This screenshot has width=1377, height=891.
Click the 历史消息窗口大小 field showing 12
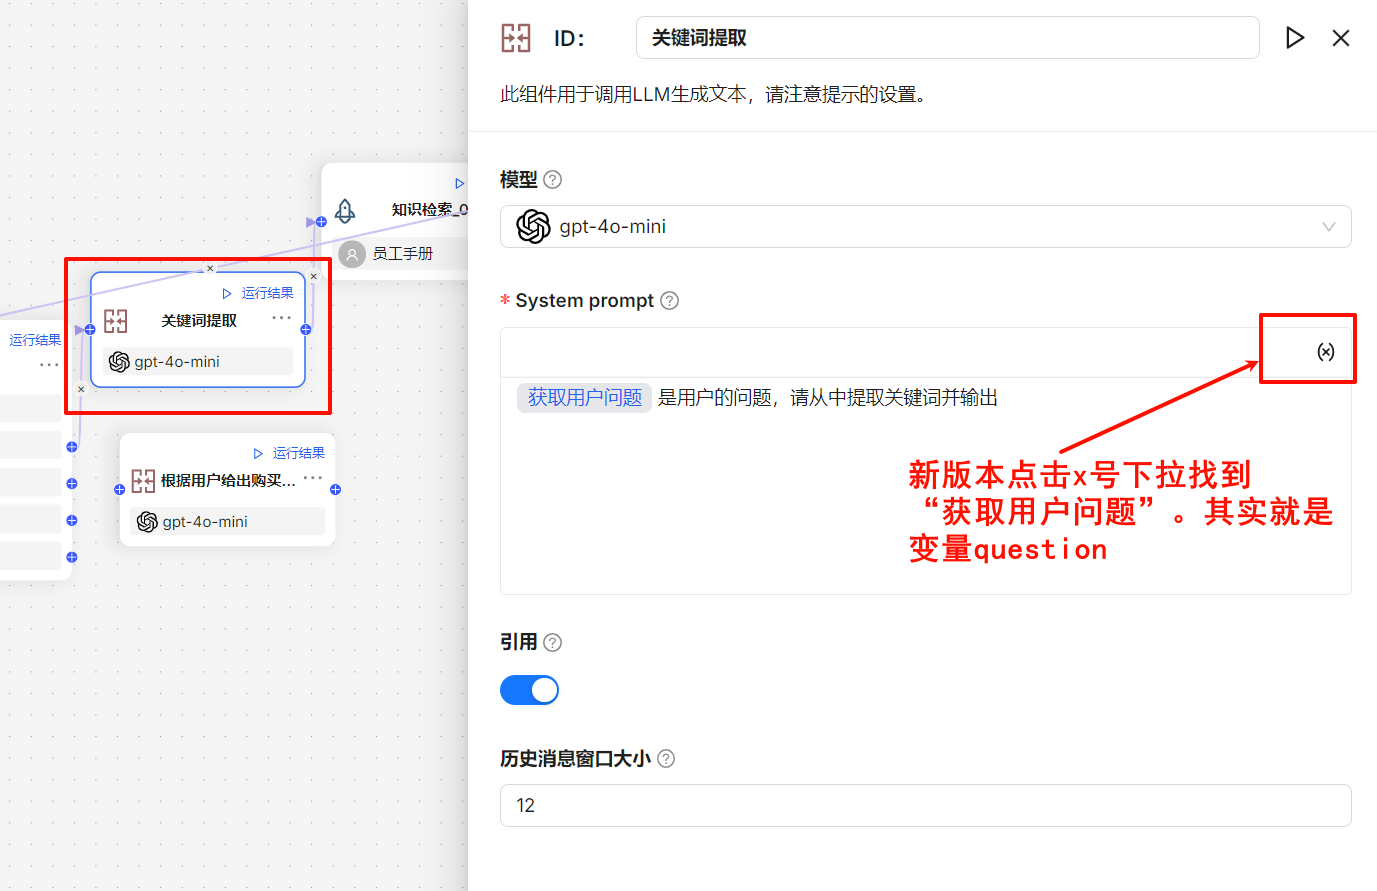[x=926, y=806]
